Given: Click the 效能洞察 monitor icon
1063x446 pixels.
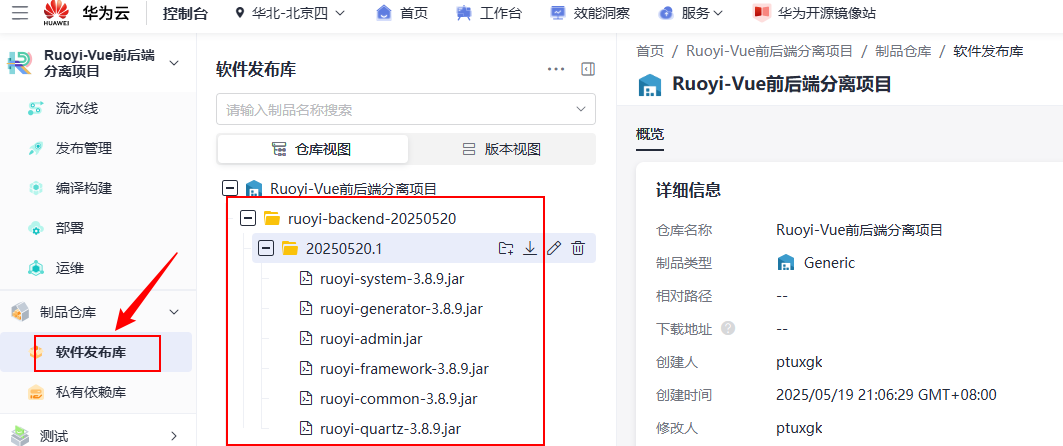Looking at the screenshot, I should click(558, 13).
